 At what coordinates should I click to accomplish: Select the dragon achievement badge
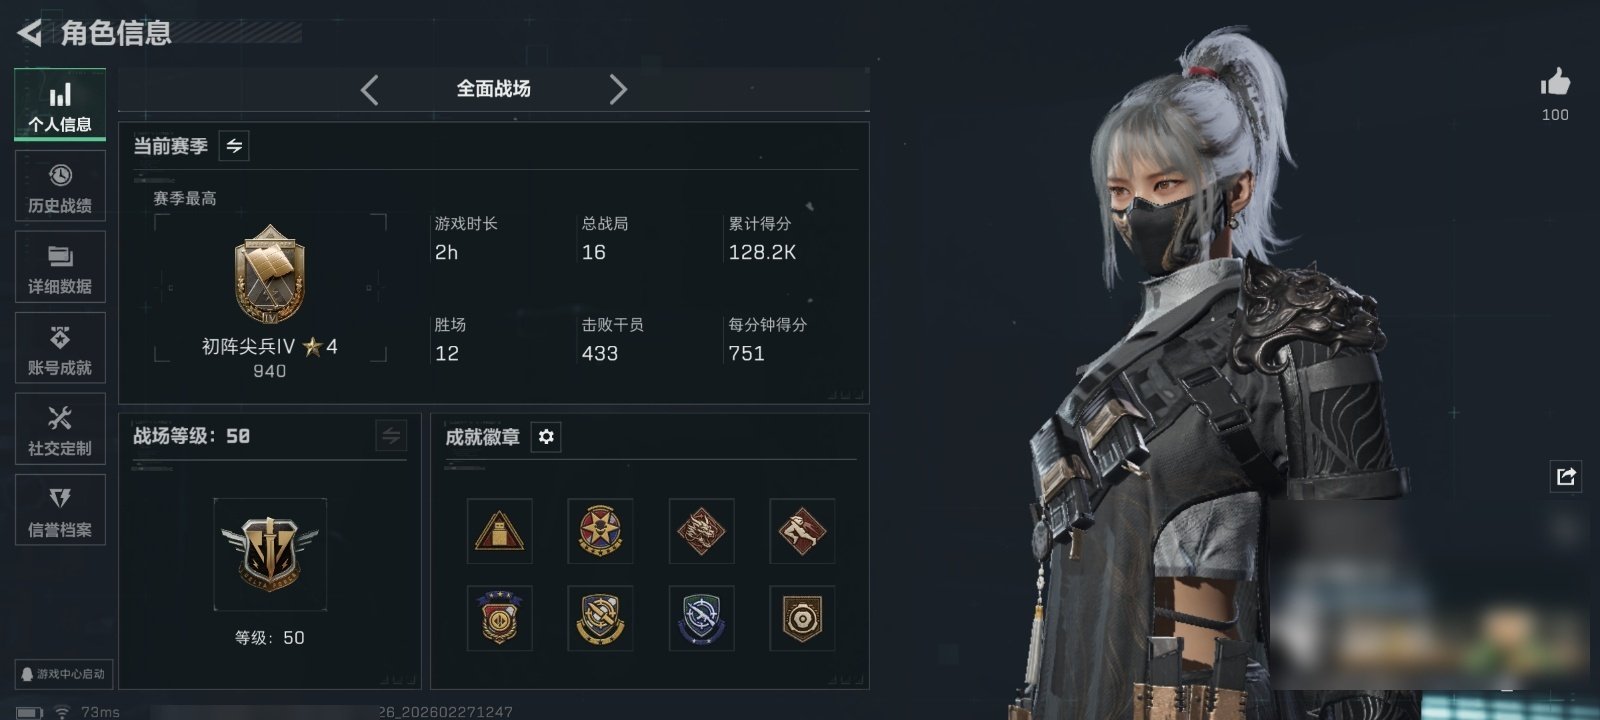701,531
